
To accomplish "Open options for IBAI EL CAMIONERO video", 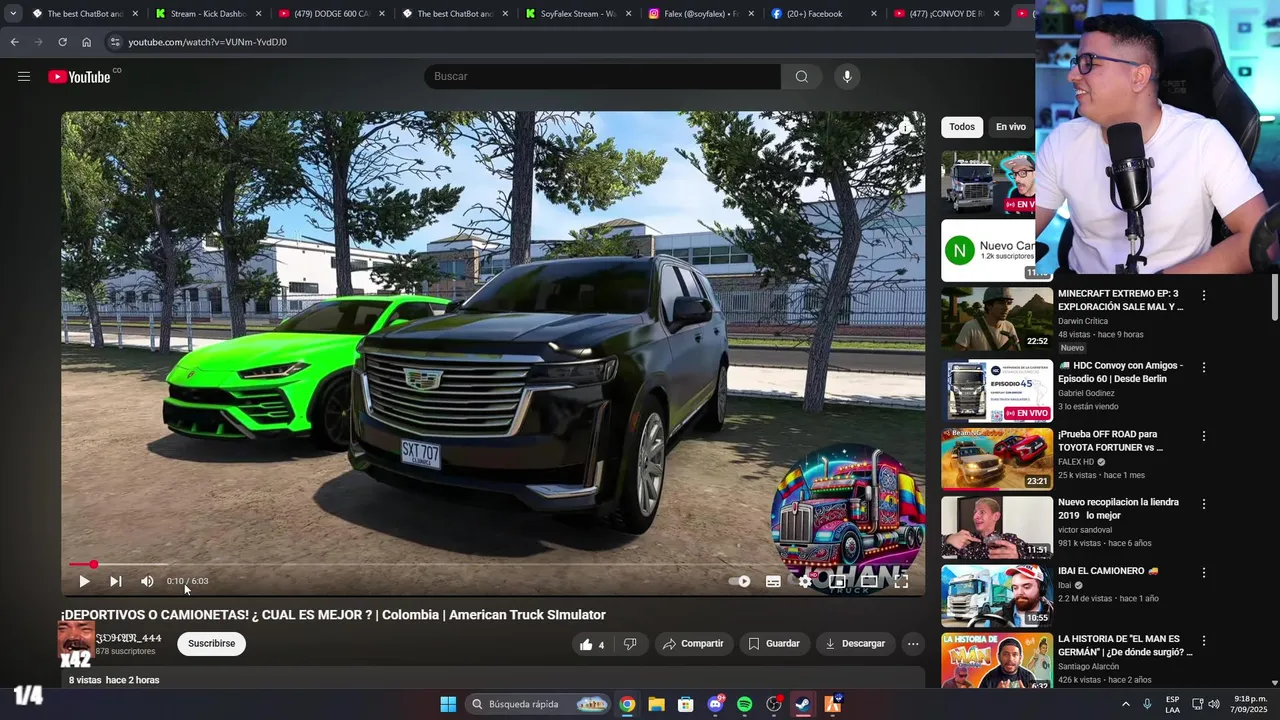I will [1204, 573].
